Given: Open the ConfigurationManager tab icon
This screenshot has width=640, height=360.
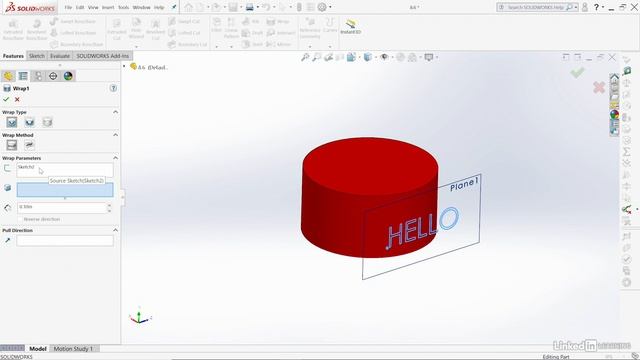Looking at the screenshot, I should pyautogui.click(x=38, y=76).
